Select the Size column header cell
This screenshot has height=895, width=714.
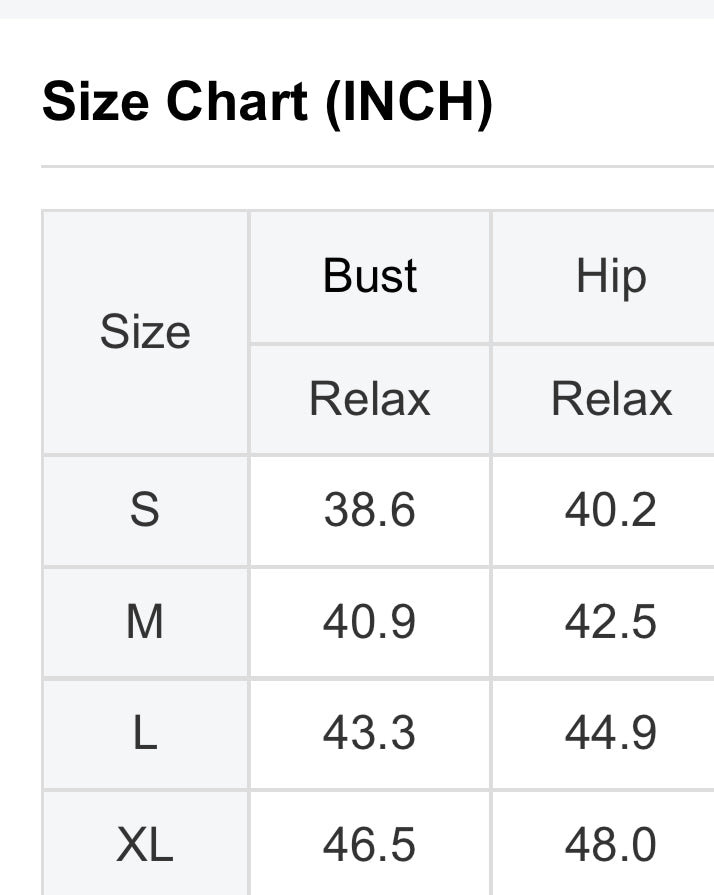click(145, 332)
